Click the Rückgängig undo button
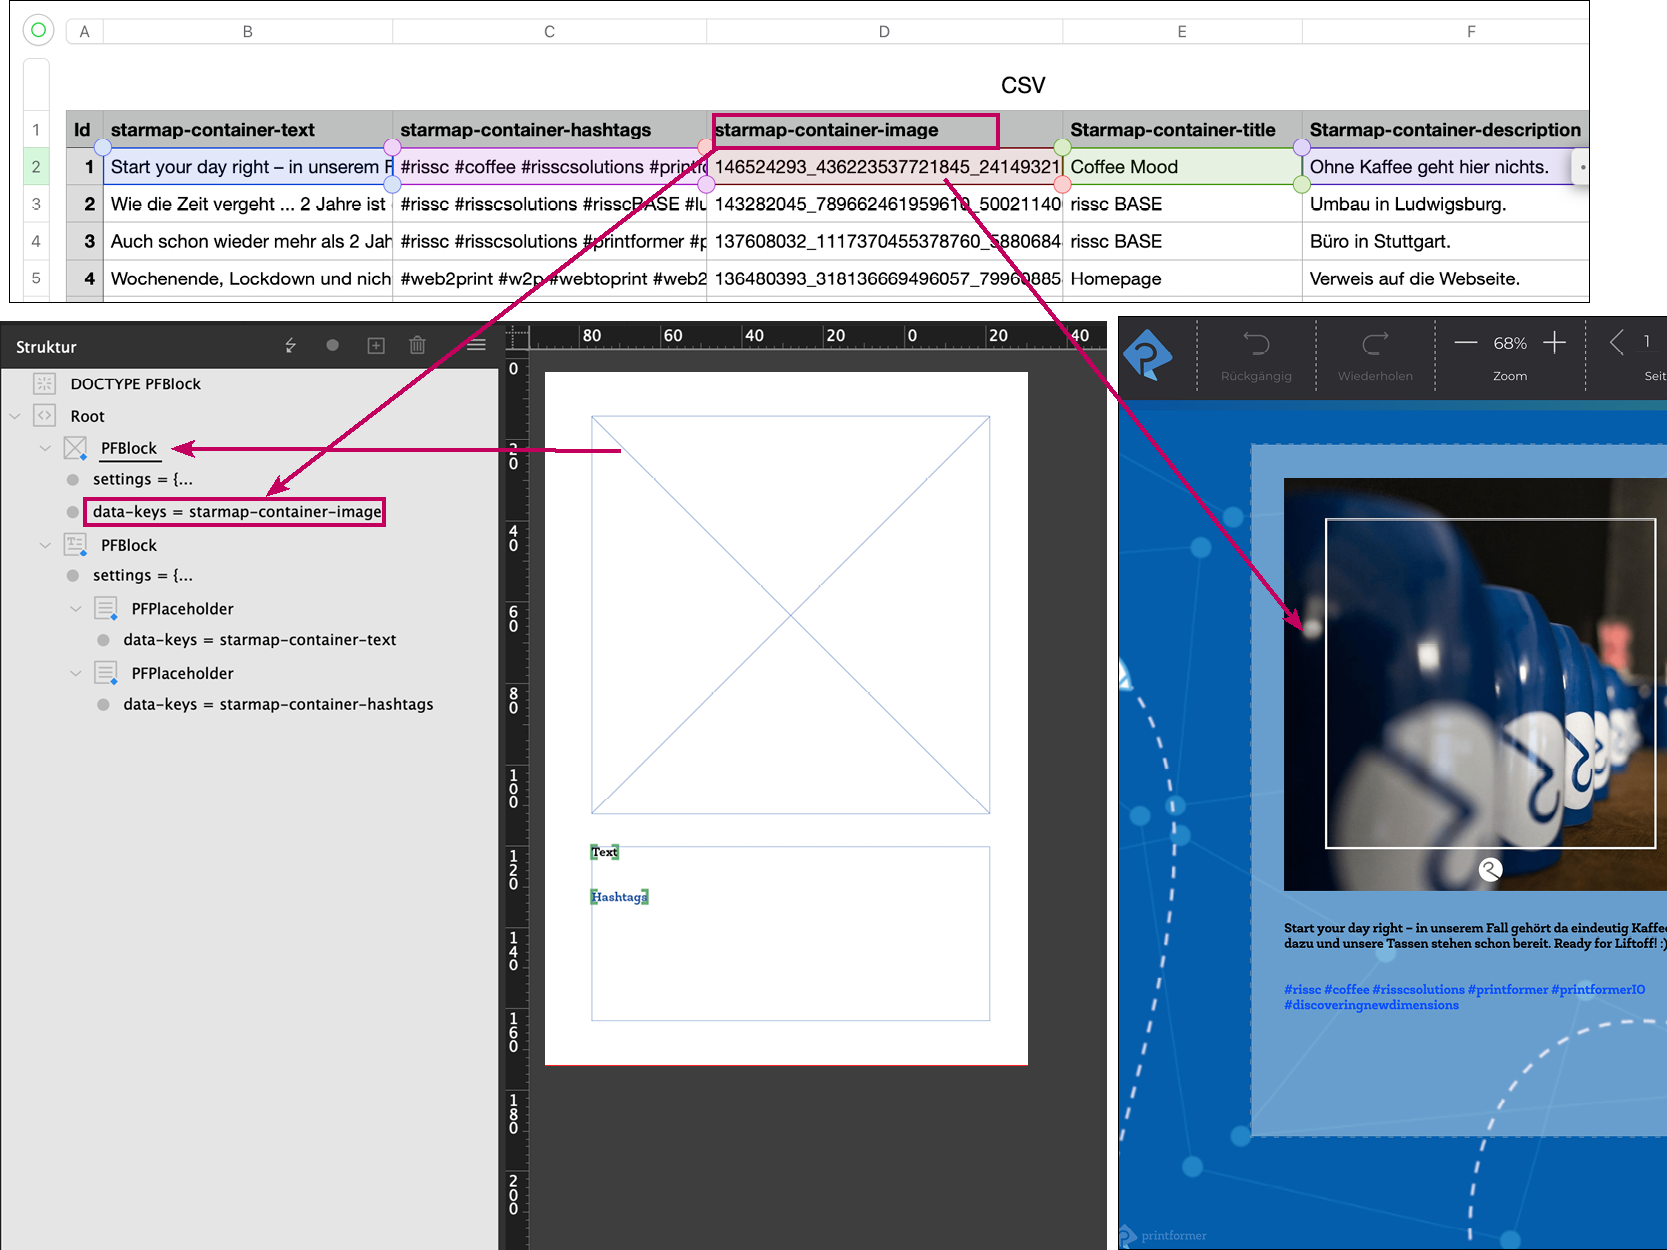Viewport: 1667px width, 1250px height. point(1256,355)
